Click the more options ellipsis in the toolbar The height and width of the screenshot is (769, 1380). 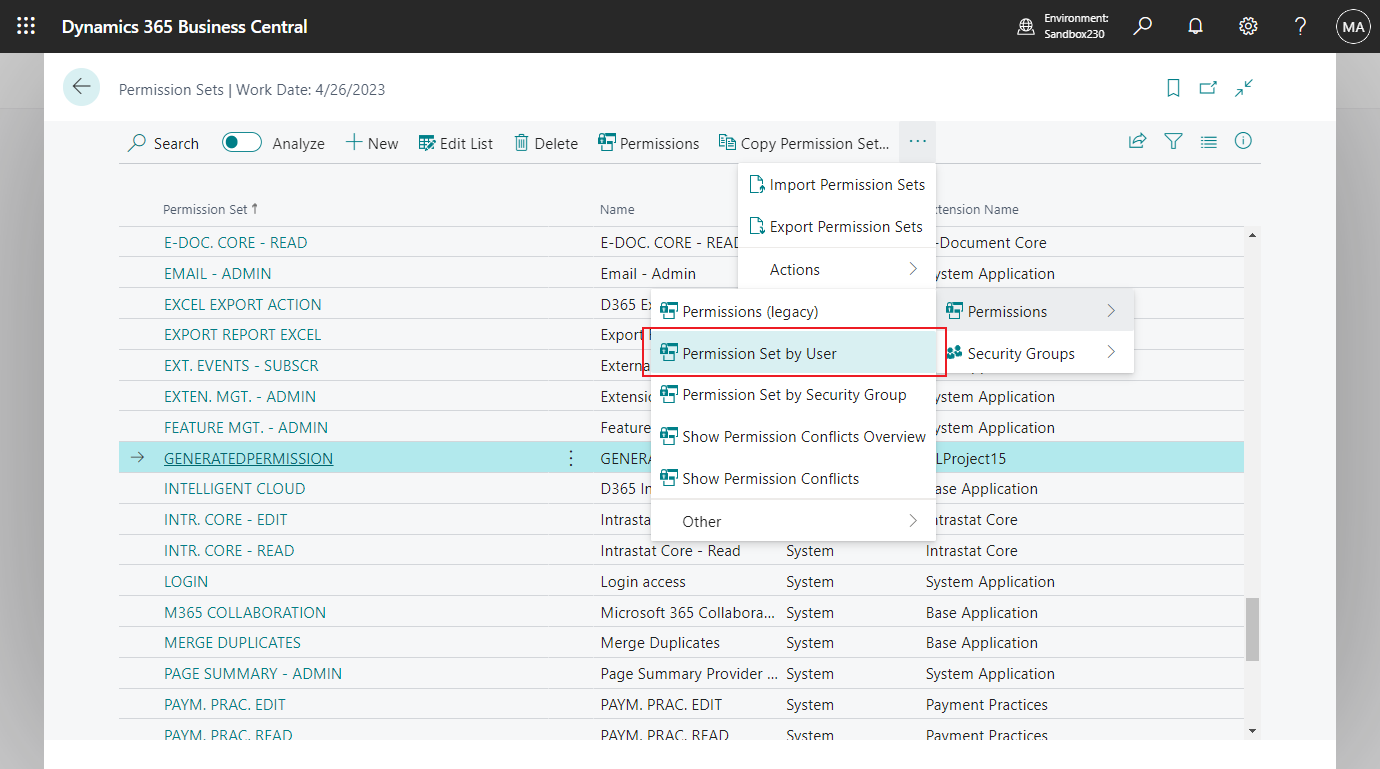(916, 142)
